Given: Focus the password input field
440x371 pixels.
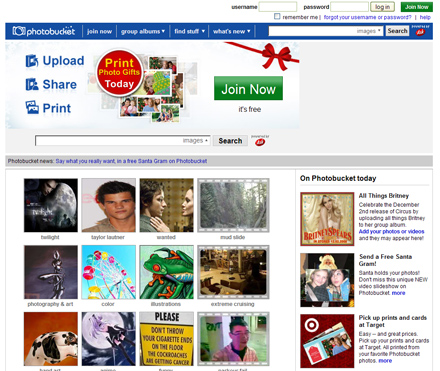Looking at the screenshot, I should click(x=349, y=7).
